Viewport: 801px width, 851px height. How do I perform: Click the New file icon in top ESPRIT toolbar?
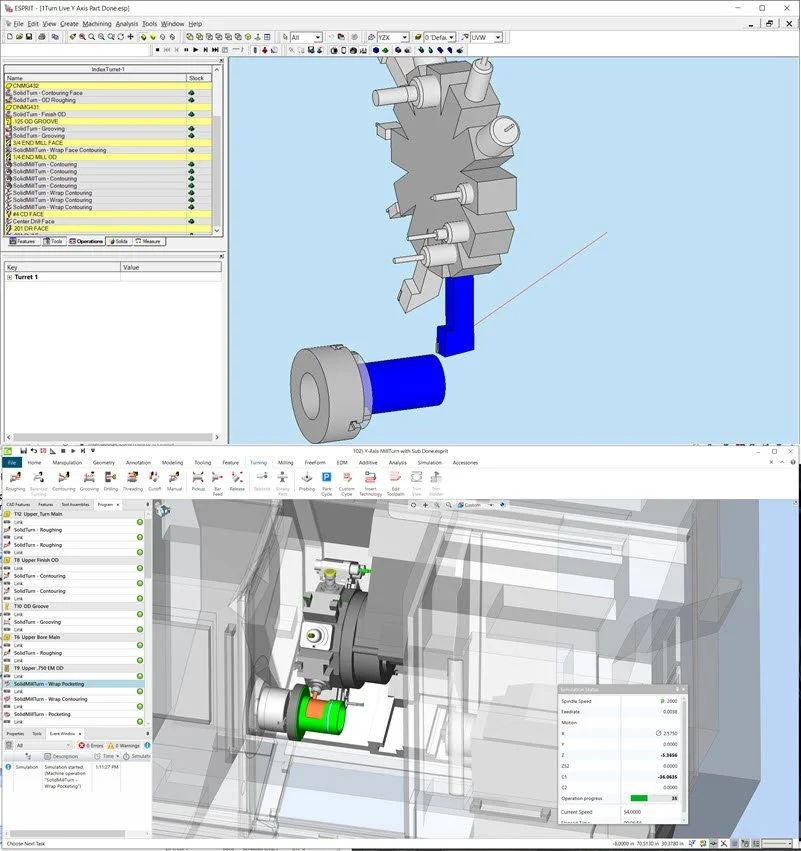pos(9,37)
